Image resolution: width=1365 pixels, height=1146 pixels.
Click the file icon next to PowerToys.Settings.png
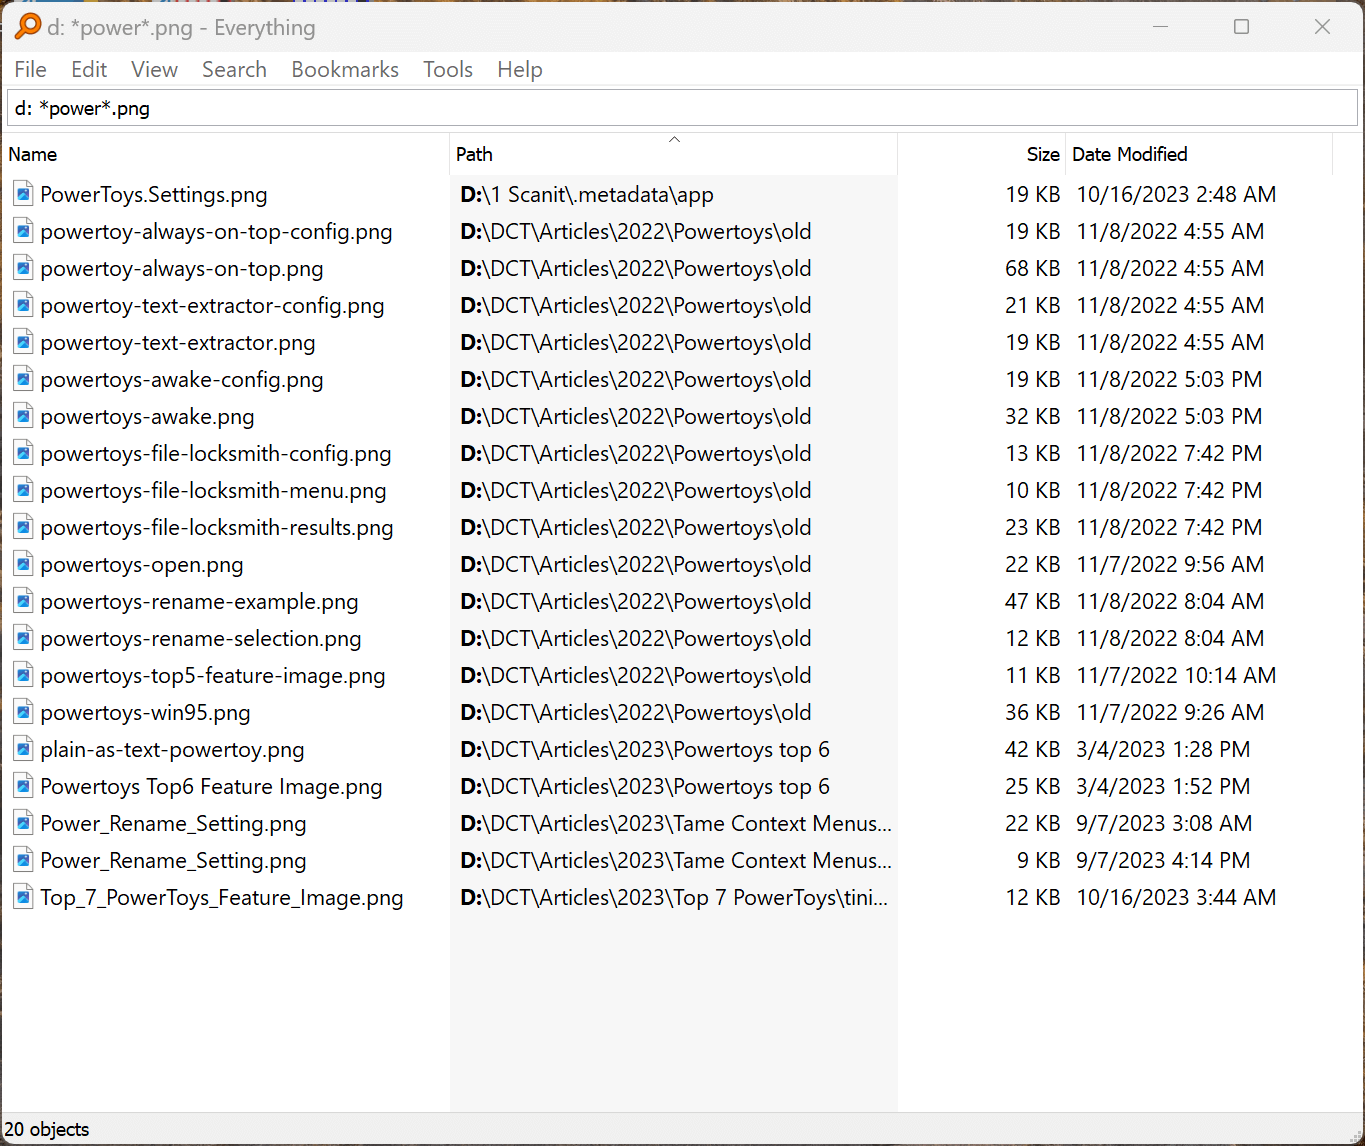pyautogui.click(x=23, y=194)
